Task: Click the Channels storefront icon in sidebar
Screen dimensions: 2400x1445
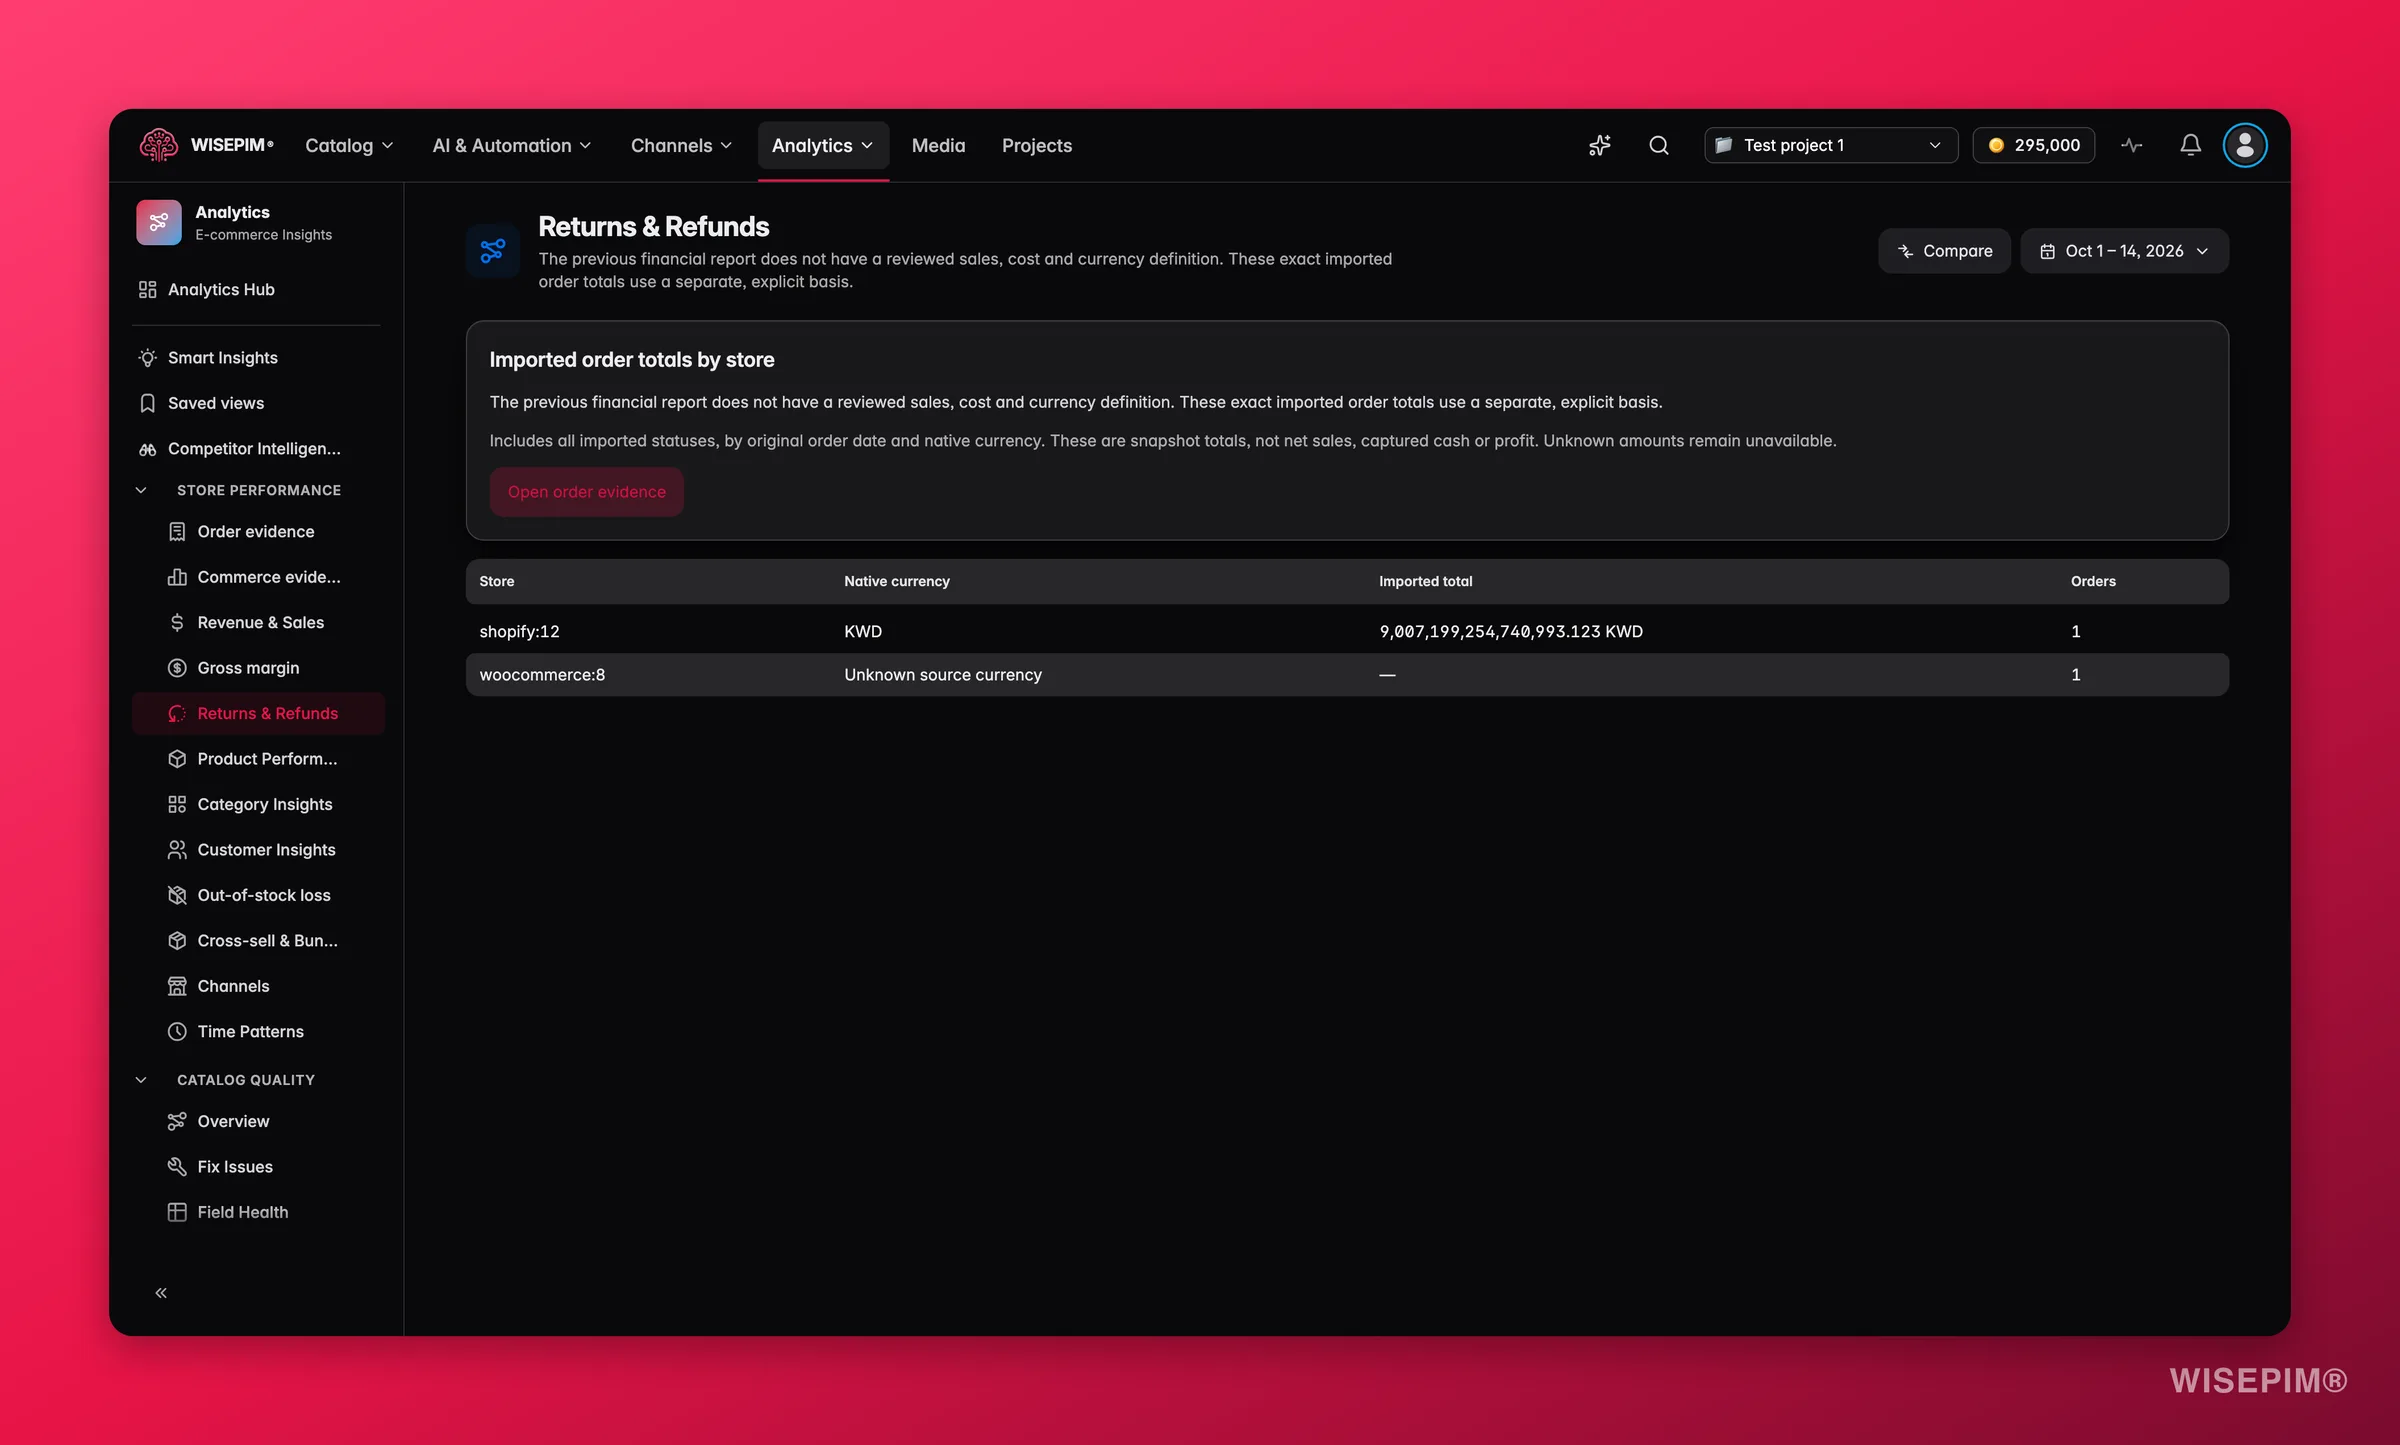Action: tap(177, 986)
